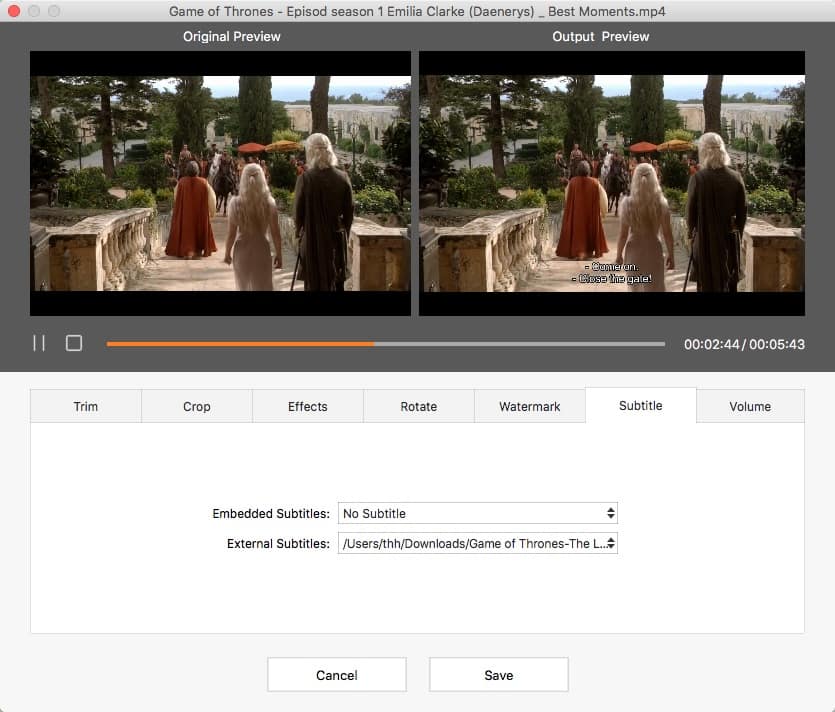The height and width of the screenshot is (712, 835).
Task: Pause the video preview playback
Action: 39,343
